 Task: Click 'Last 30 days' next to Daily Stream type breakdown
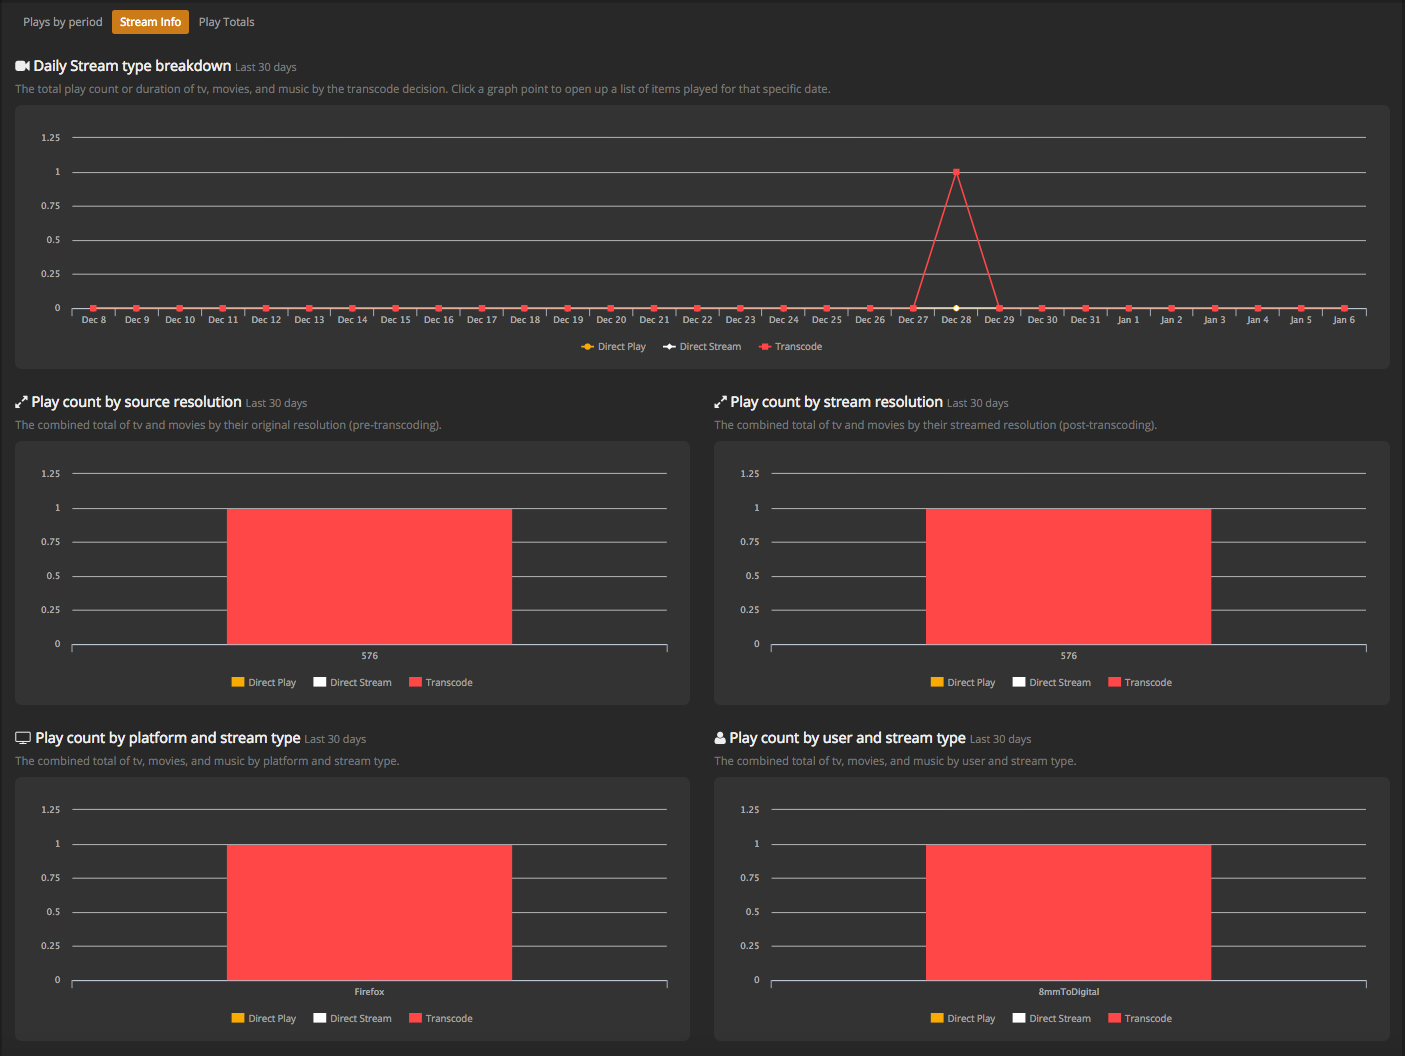(266, 67)
